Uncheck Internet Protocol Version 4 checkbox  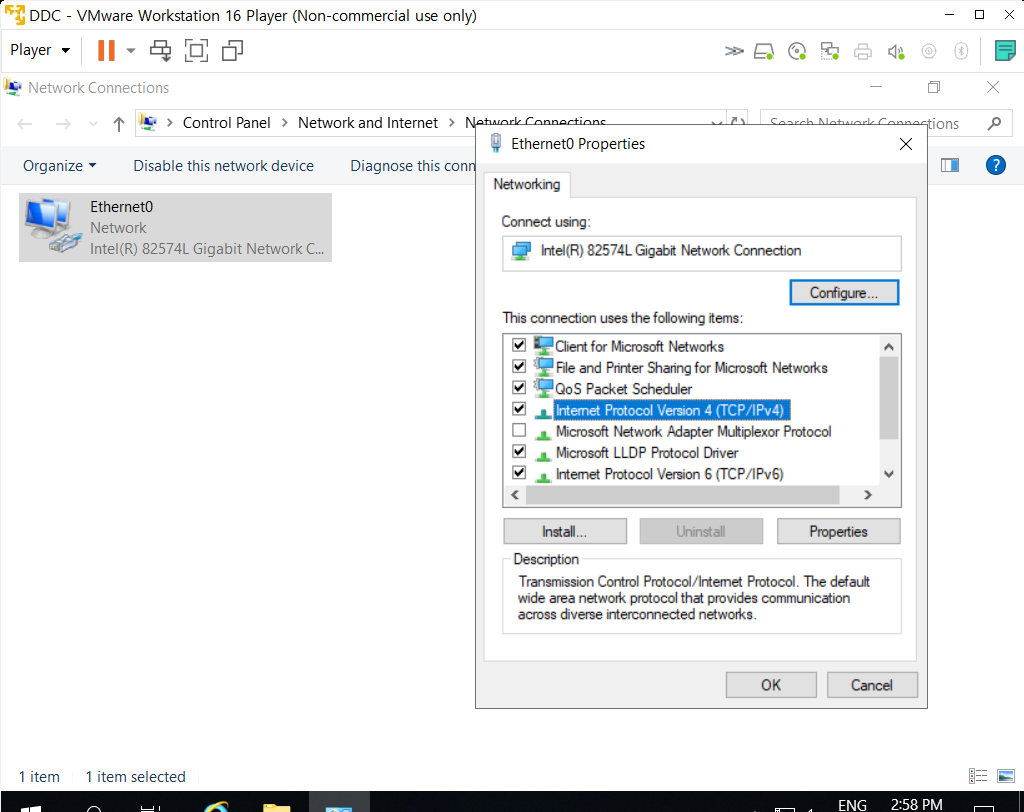519,409
